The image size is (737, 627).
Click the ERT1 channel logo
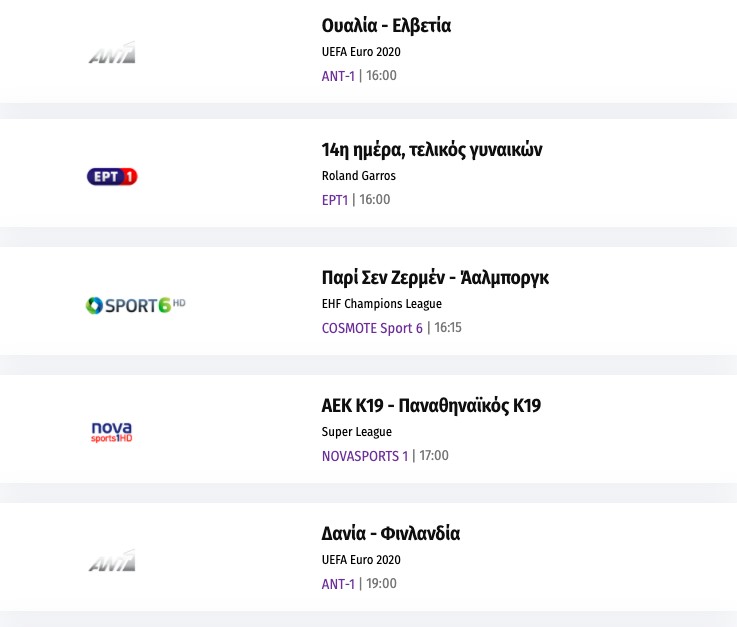[x=111, y=177]
